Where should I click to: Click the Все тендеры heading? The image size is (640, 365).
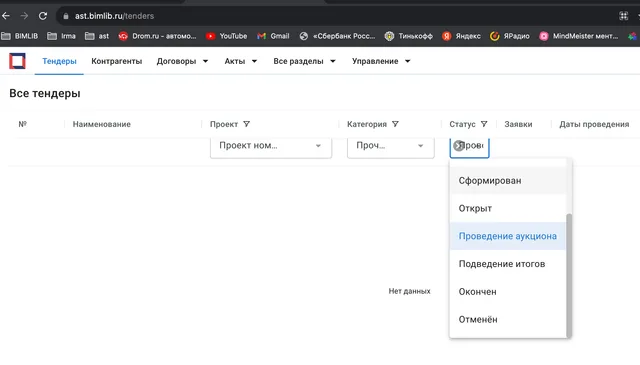coord(45,93)
